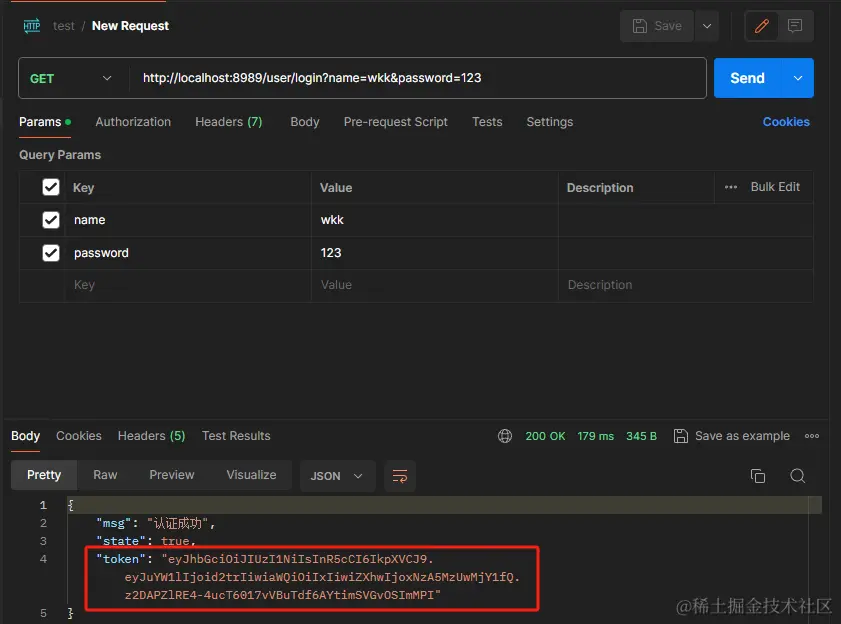Click Save as example text
Viewport: 841px width, 624px height.
click(742, 436)
